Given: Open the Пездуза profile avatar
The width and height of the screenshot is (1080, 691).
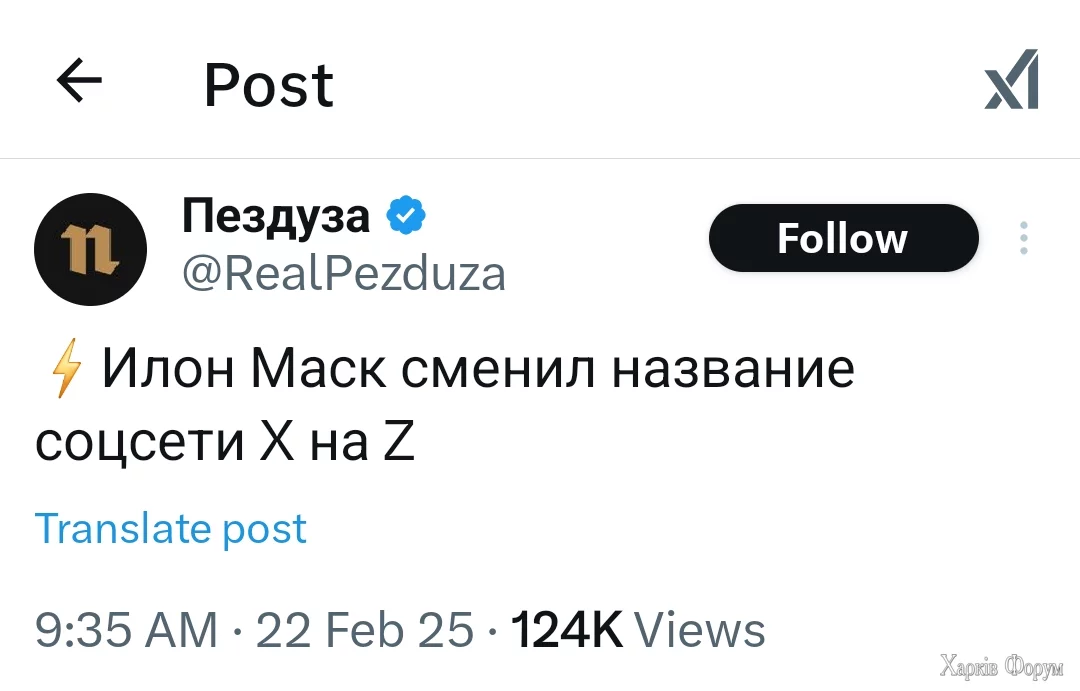Looking at the screenshot, I should pyautogui.click(x=91, y=249).
